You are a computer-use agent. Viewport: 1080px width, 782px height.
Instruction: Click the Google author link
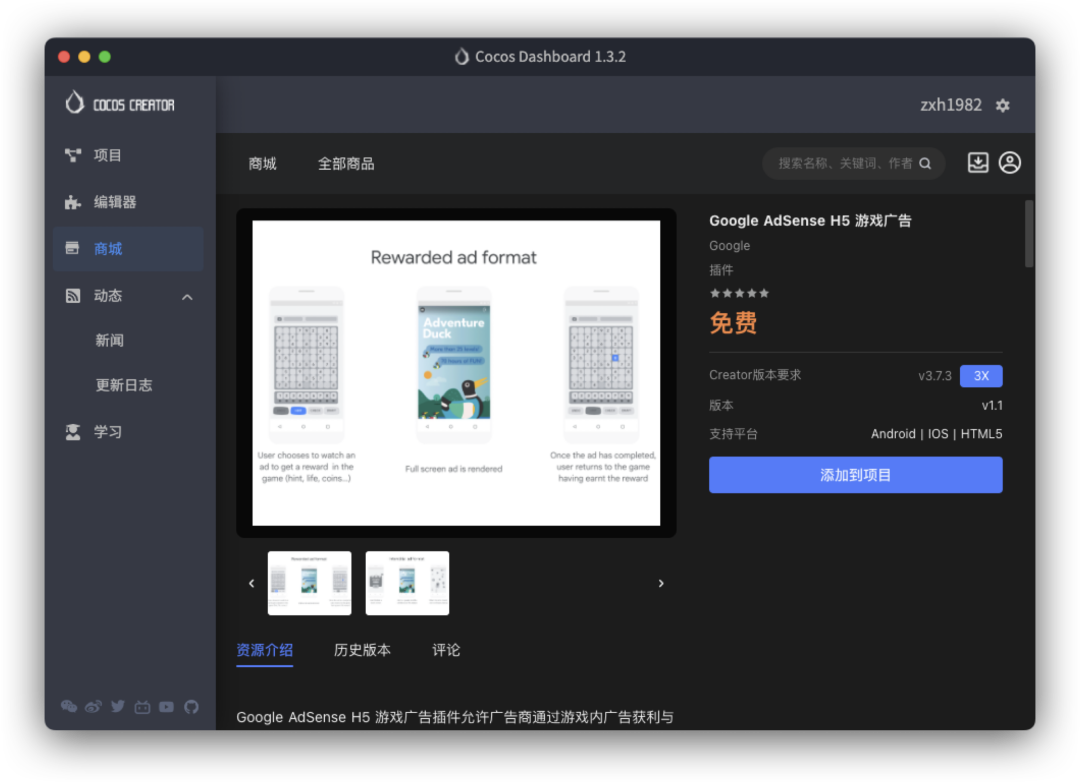(729, 245)
